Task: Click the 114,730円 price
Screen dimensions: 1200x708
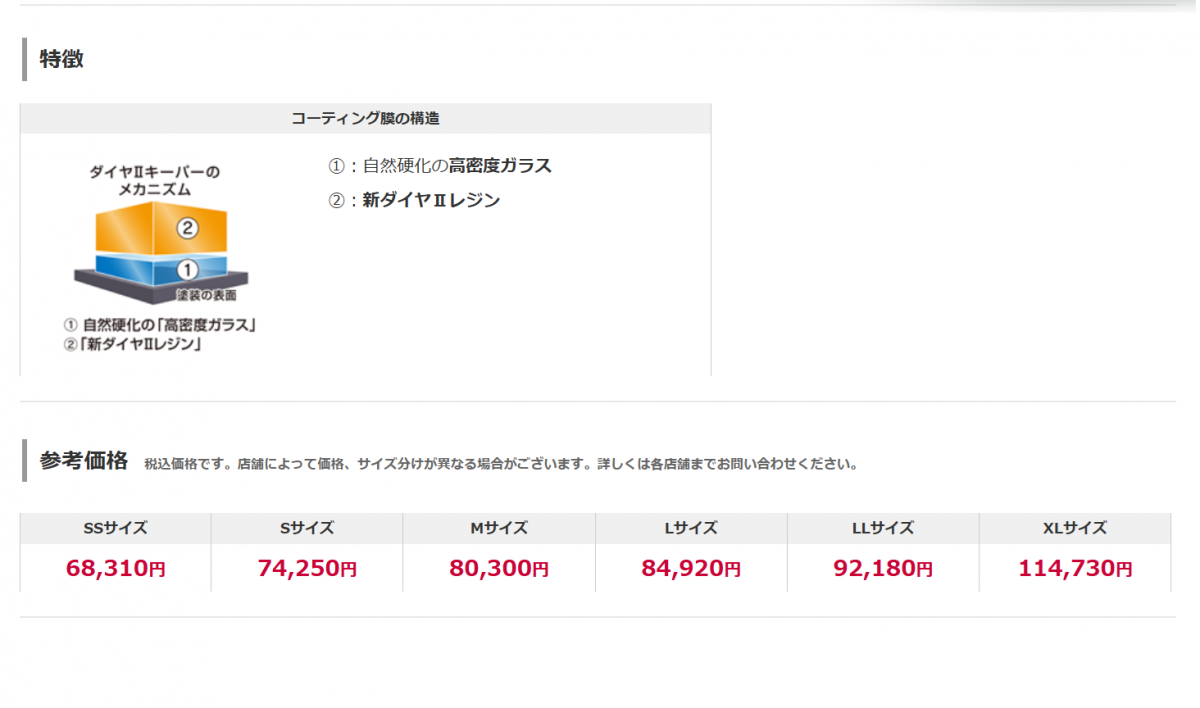Action: click(x=1075, y=569)
